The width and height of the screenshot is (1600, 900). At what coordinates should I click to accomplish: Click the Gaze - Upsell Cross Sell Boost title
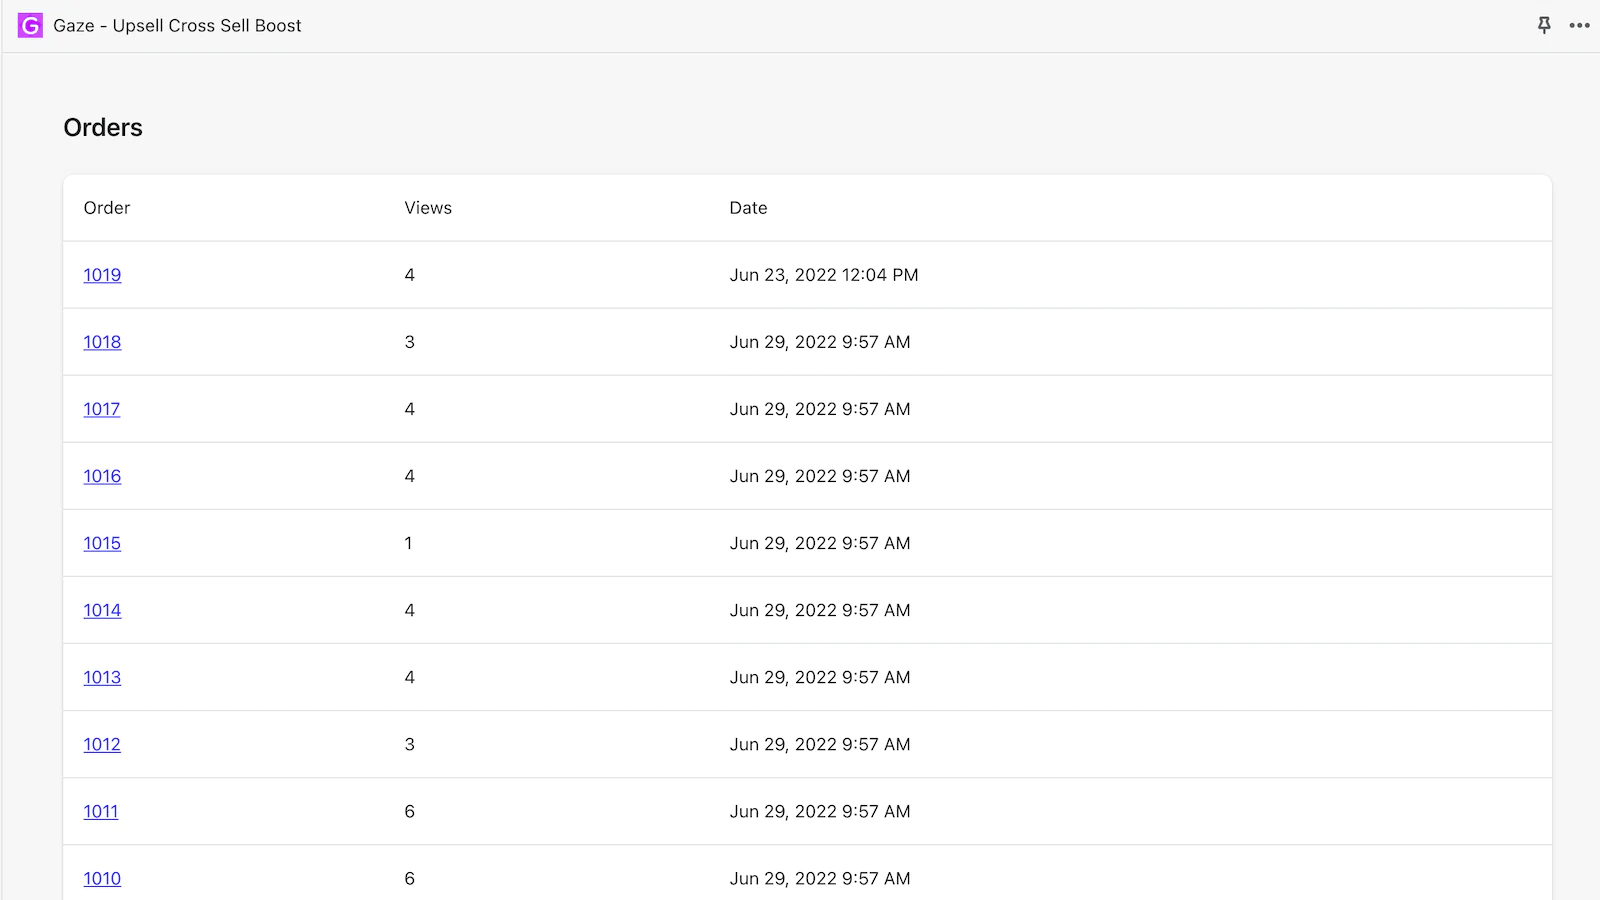tap(177, 26)
